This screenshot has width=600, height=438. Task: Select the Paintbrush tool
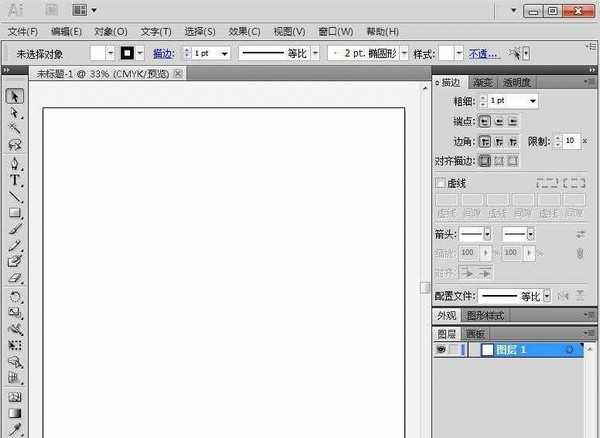coord(16,229)
